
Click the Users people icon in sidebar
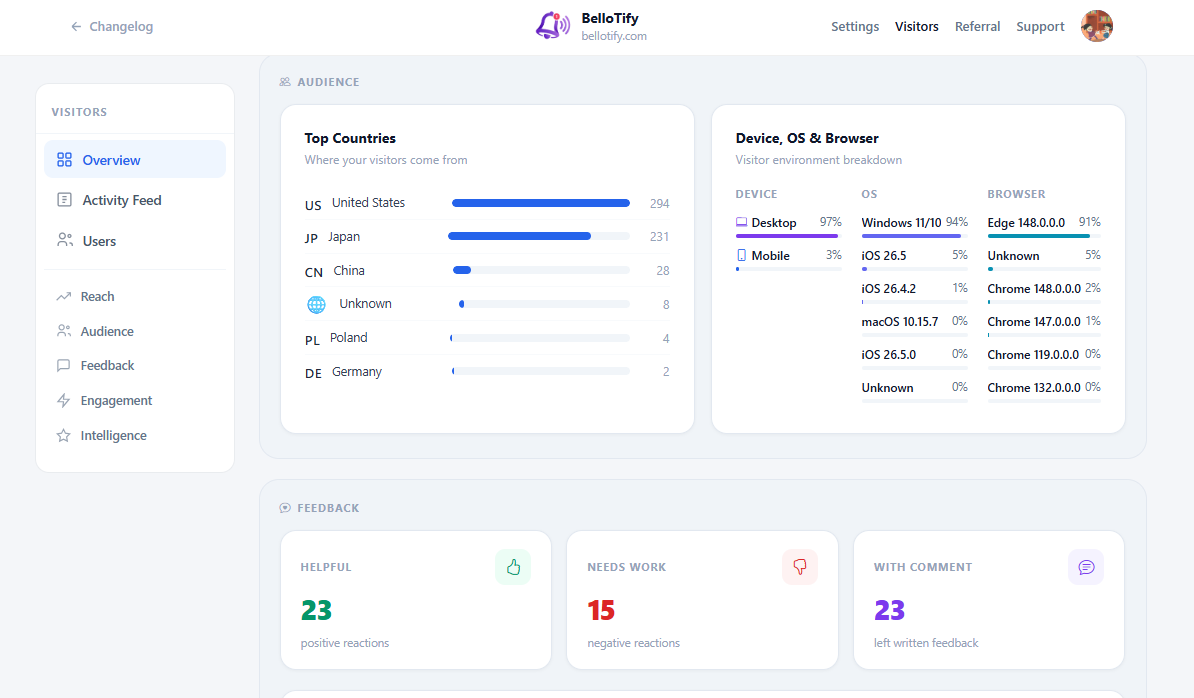(x=65, y=240)
